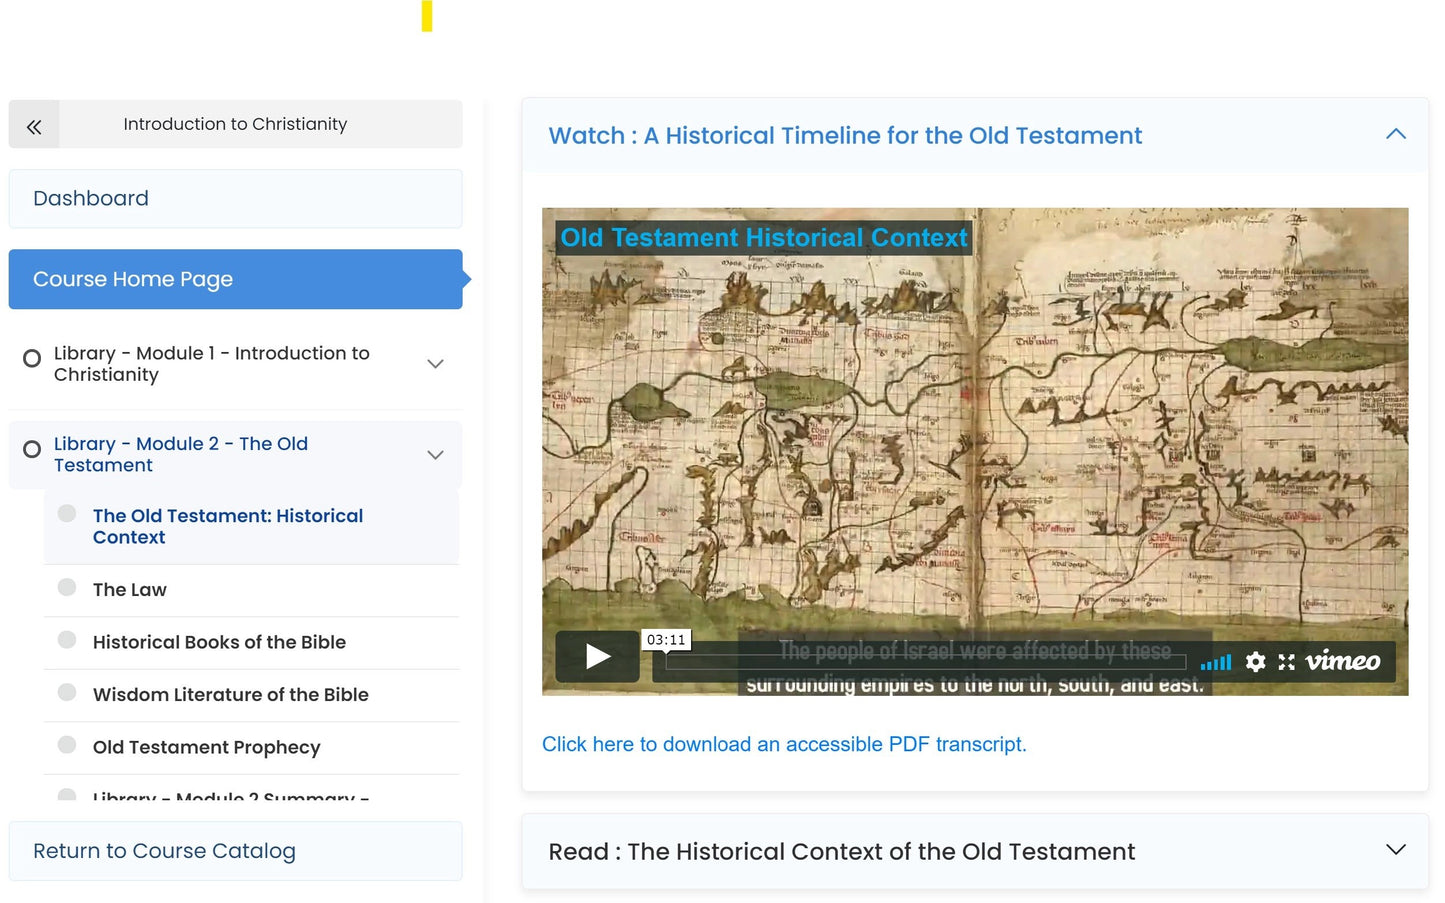
Task: Select the status circle beside Module 1
Action: pos(31,358)
